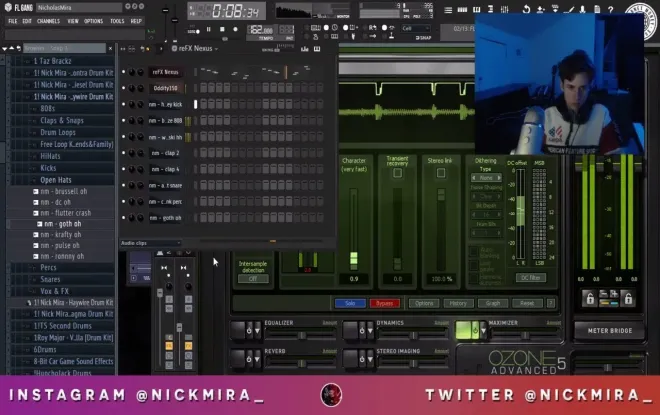Expand the Claps & Snaps folder
Viewport: 660px width, 415px height.
click(x=62, y=121)
